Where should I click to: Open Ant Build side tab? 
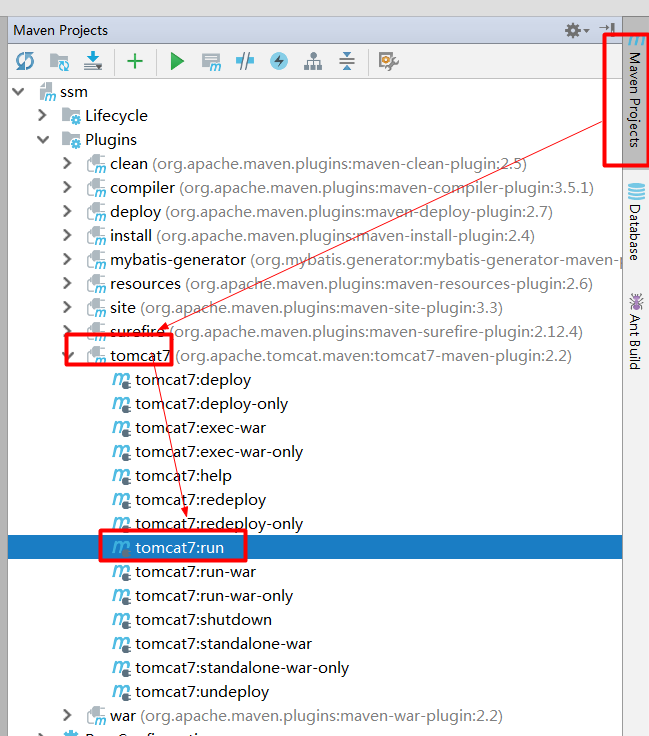(635, 331)
